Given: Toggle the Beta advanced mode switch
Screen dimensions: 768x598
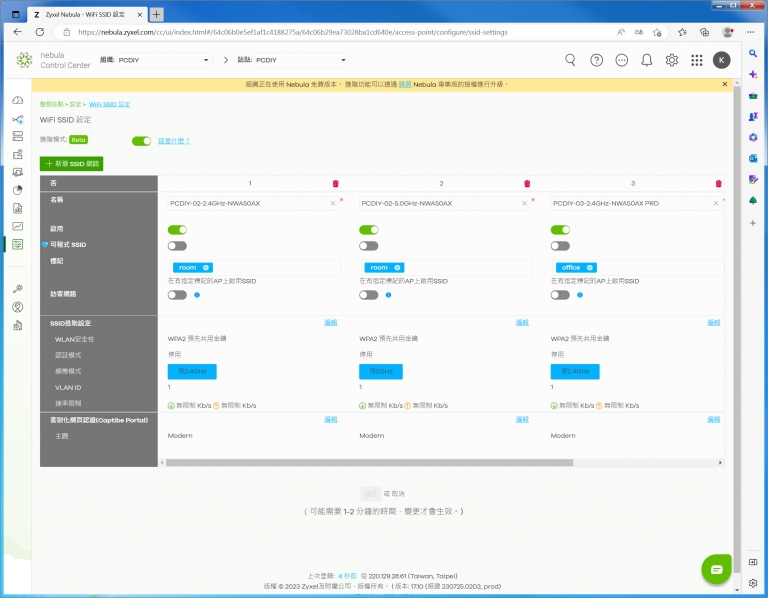Looking at the screenshot, I should [142, 141].
